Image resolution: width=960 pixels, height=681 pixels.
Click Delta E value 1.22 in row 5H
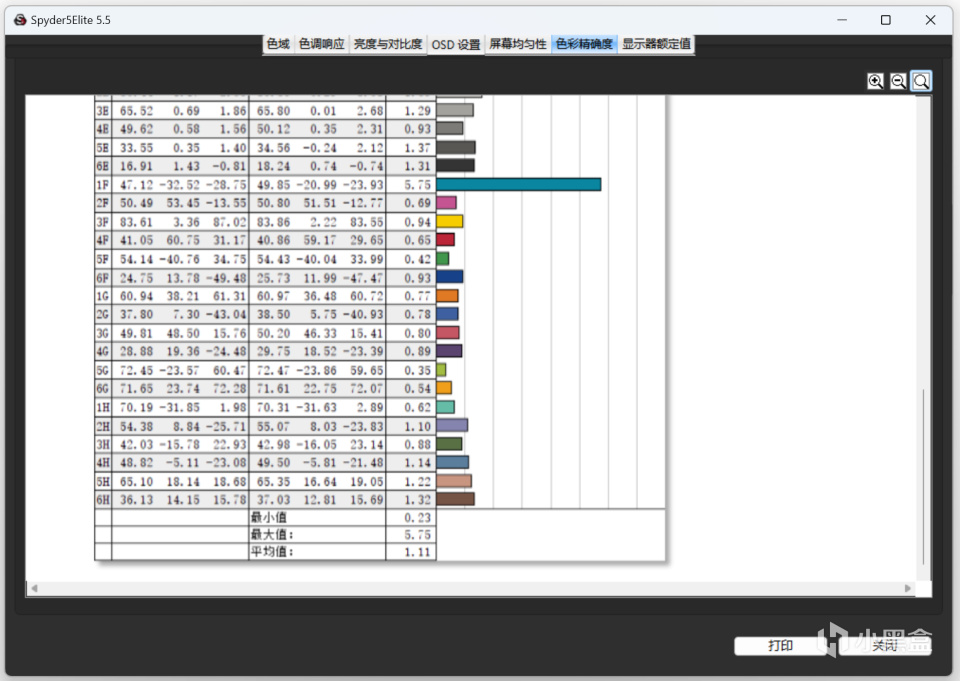pyautogui.click(x=418, y=481)
